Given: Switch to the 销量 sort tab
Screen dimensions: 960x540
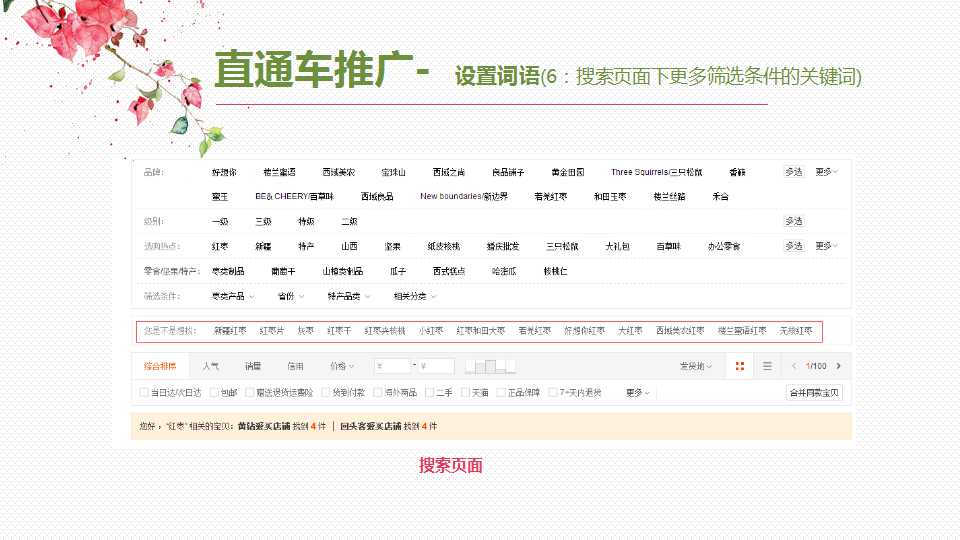Looking at the screenshot, I should (x=253, y=367).
